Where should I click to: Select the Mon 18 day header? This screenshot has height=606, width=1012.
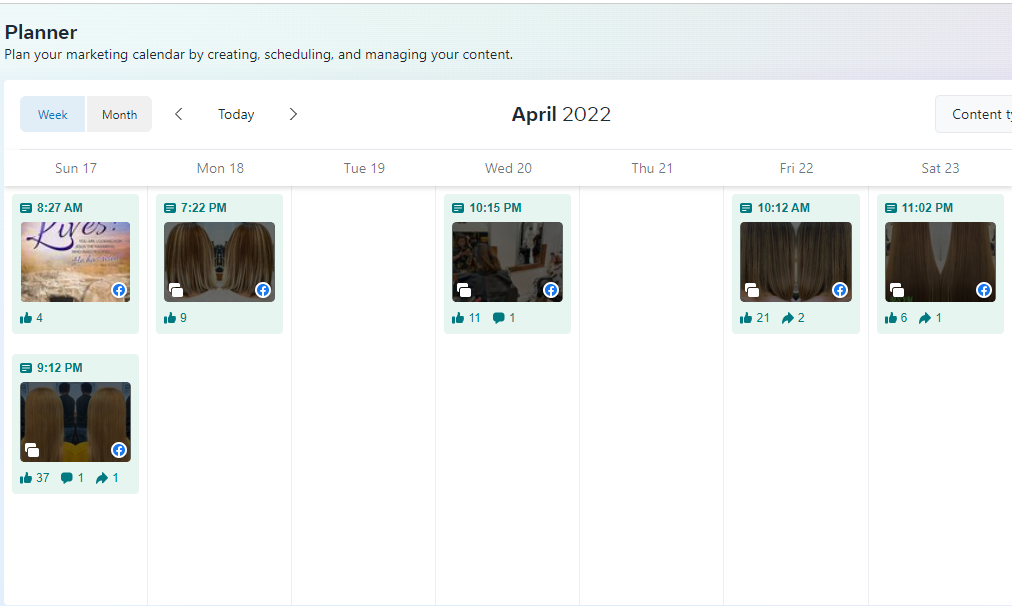click(220, 168)
